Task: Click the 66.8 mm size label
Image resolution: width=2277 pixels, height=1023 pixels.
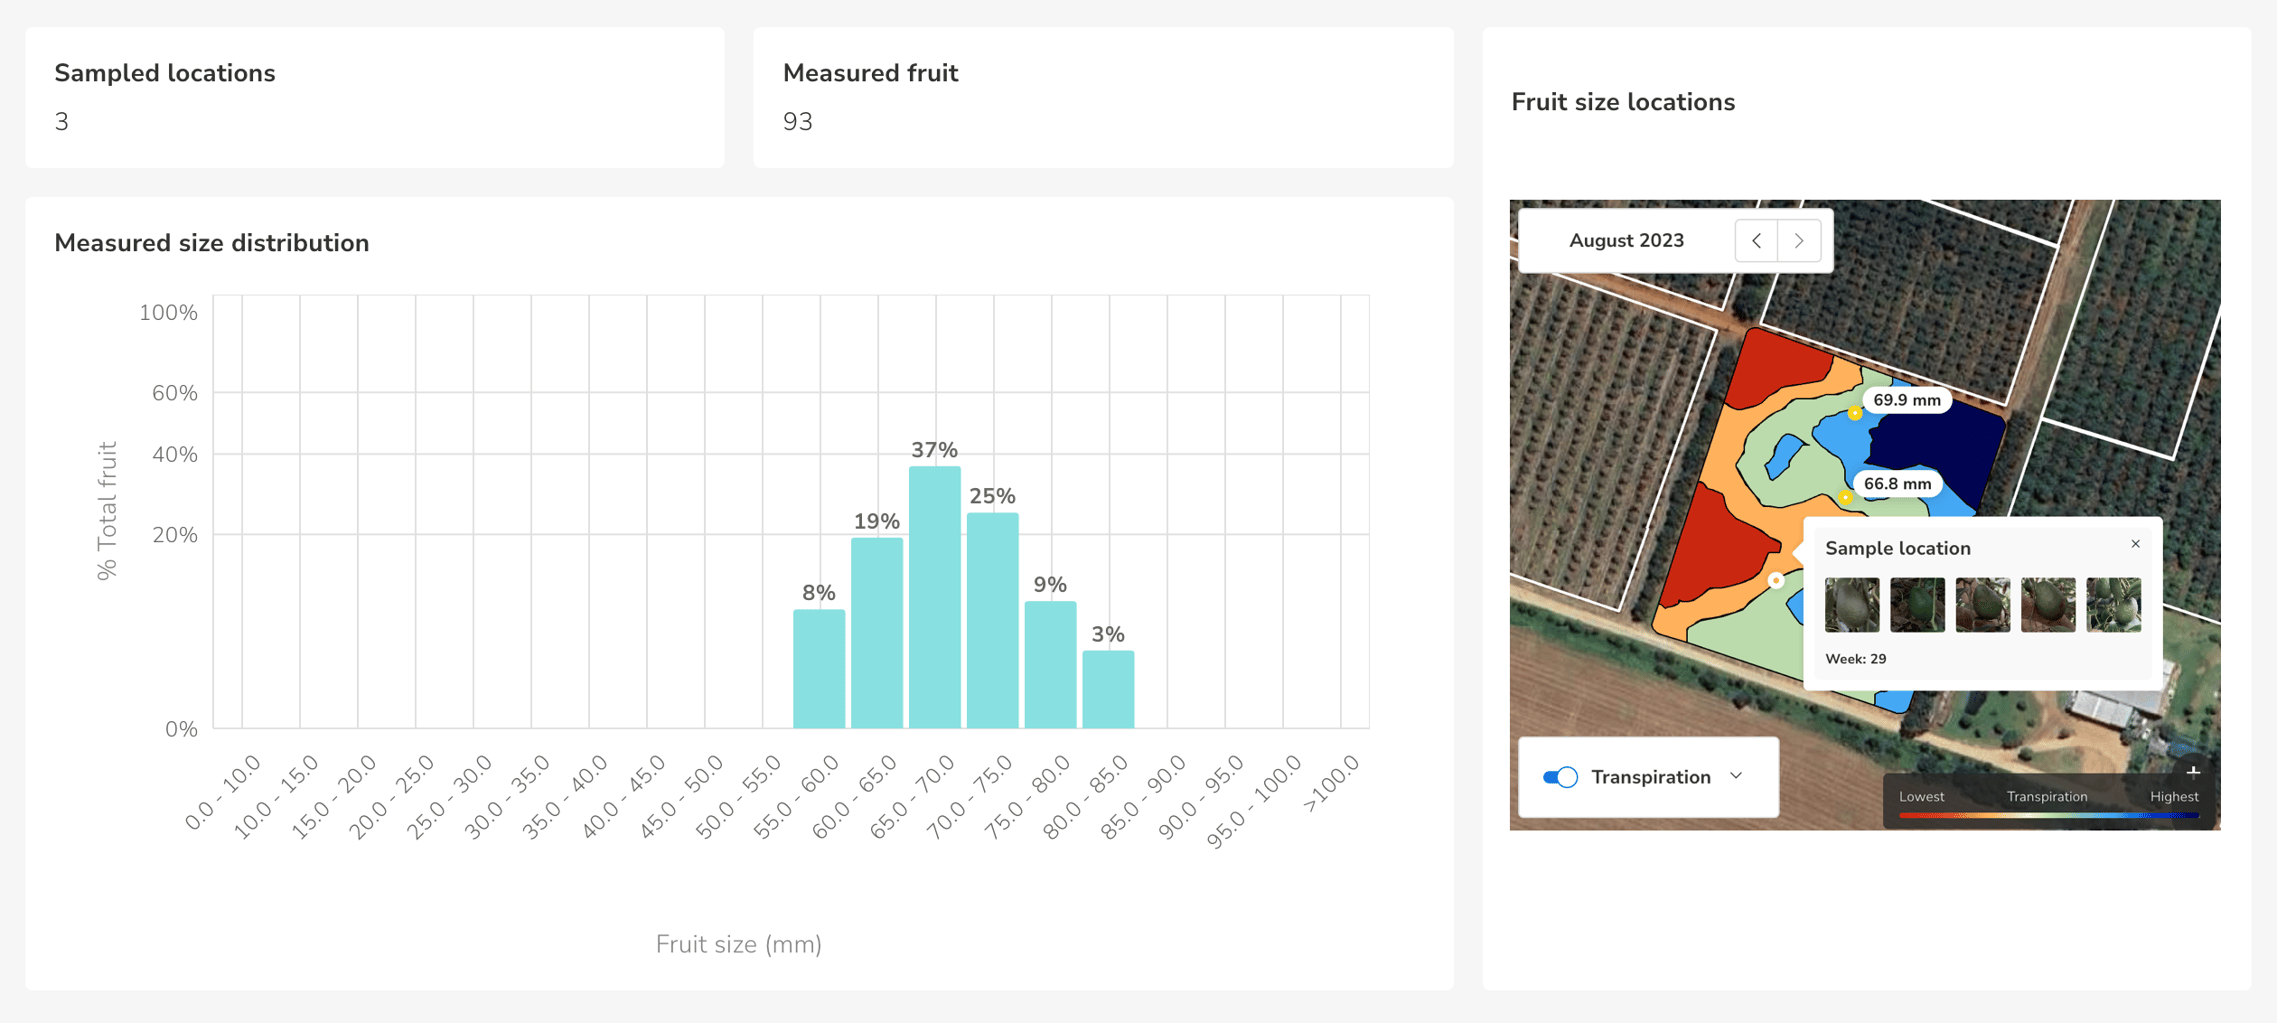Action: tap(1898, 484)
